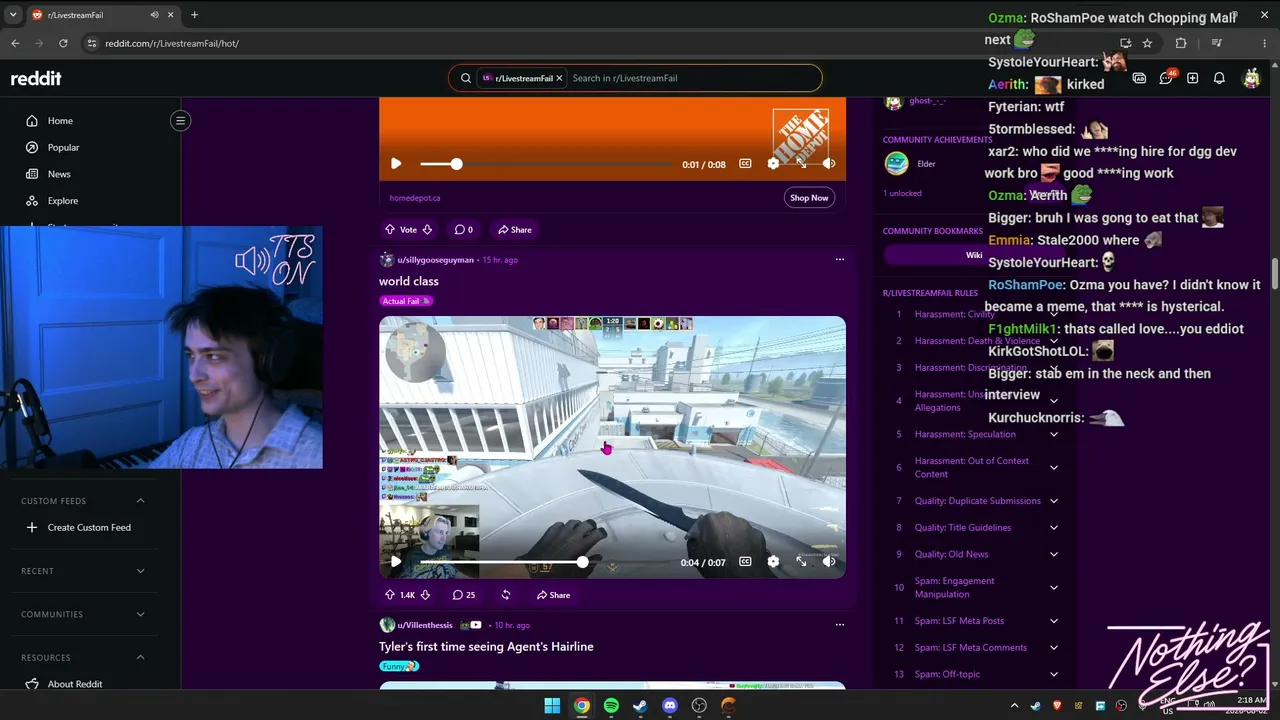This screenshot has height=720, width=1280.
Task: Open u/sillygooseguyman profile
Action: pos(435,260)
